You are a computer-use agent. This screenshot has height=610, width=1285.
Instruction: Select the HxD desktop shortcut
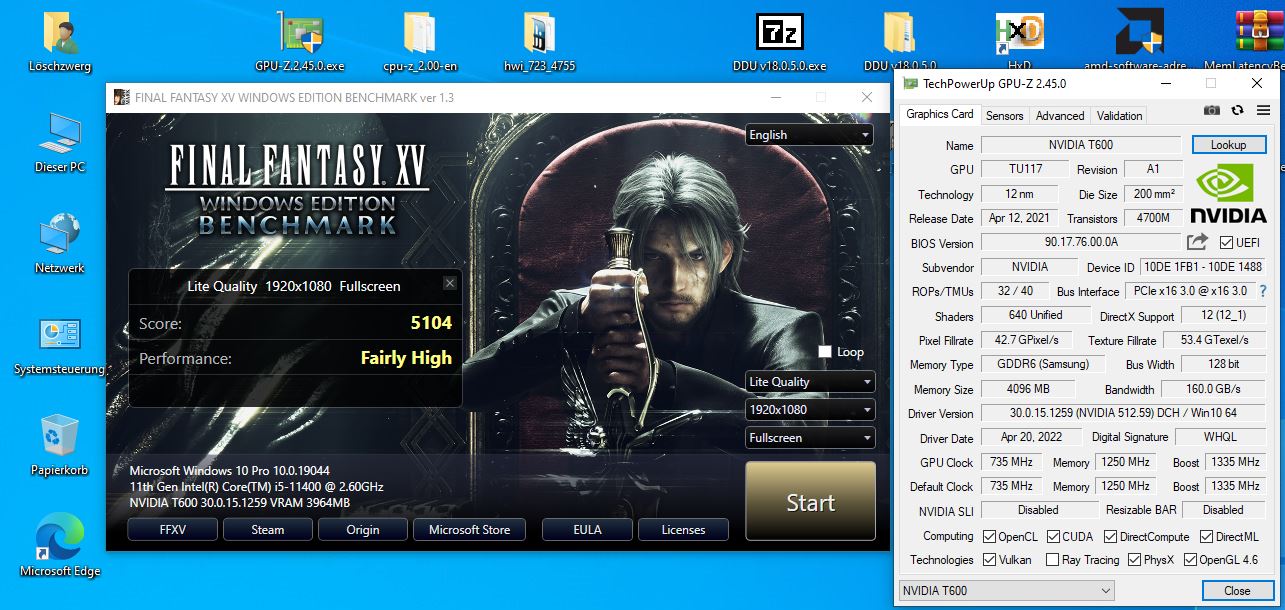[x=1019, y=43]
